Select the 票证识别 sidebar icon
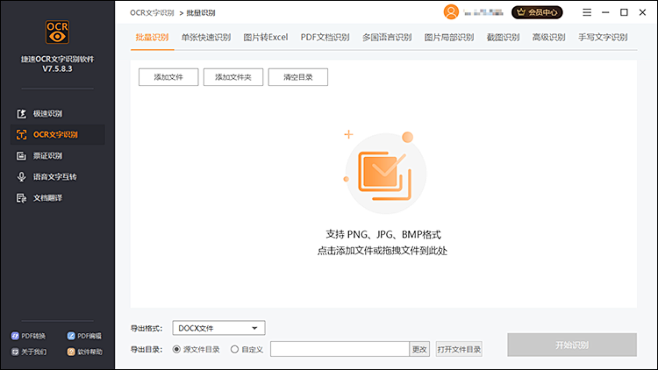 21,156
